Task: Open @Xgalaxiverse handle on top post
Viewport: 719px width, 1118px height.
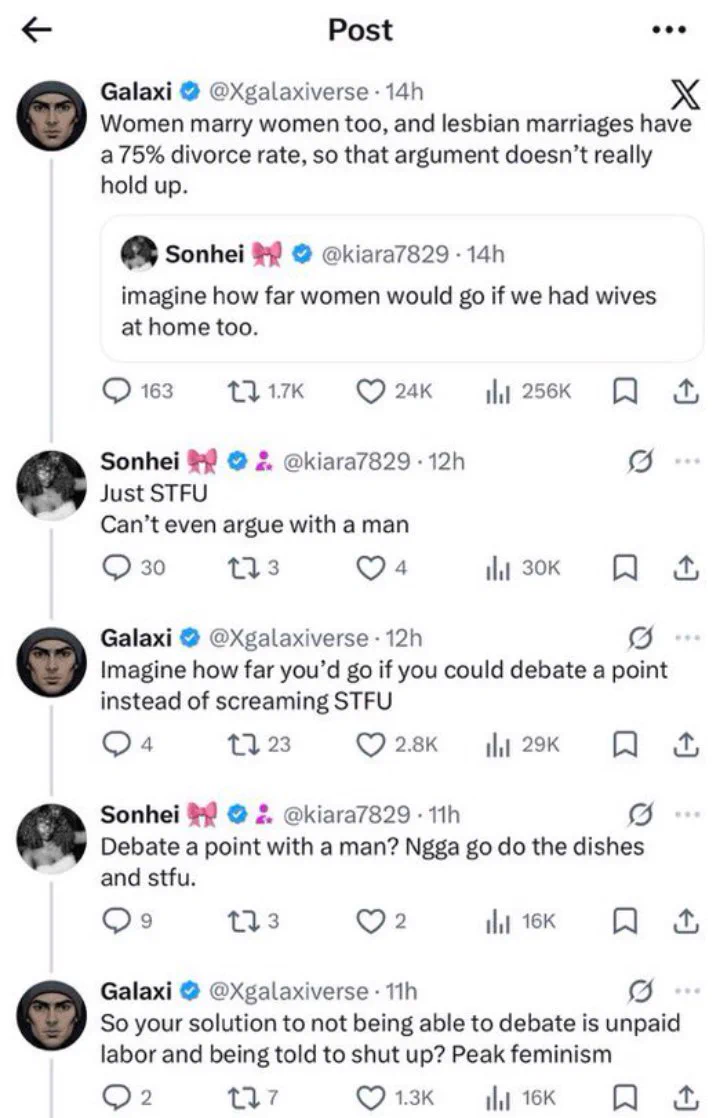Action: tap(288, 91)
